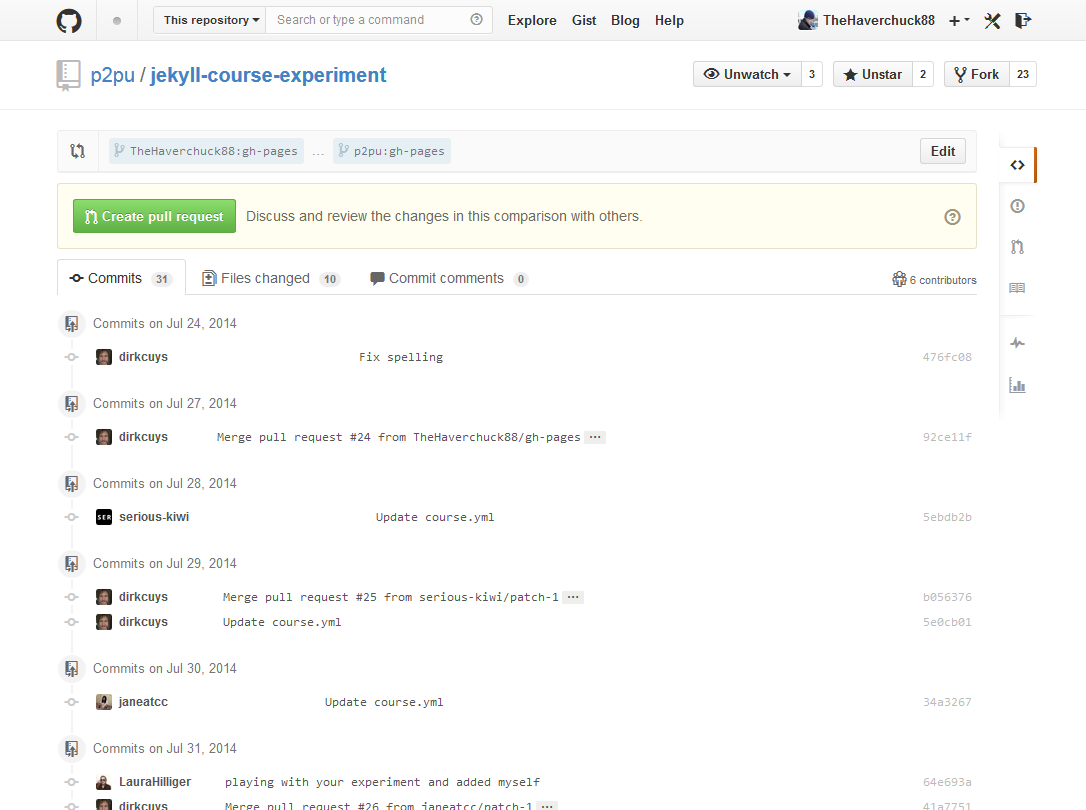
Task: Open commit hash 5ebdb2b
Action: point(947,517)
